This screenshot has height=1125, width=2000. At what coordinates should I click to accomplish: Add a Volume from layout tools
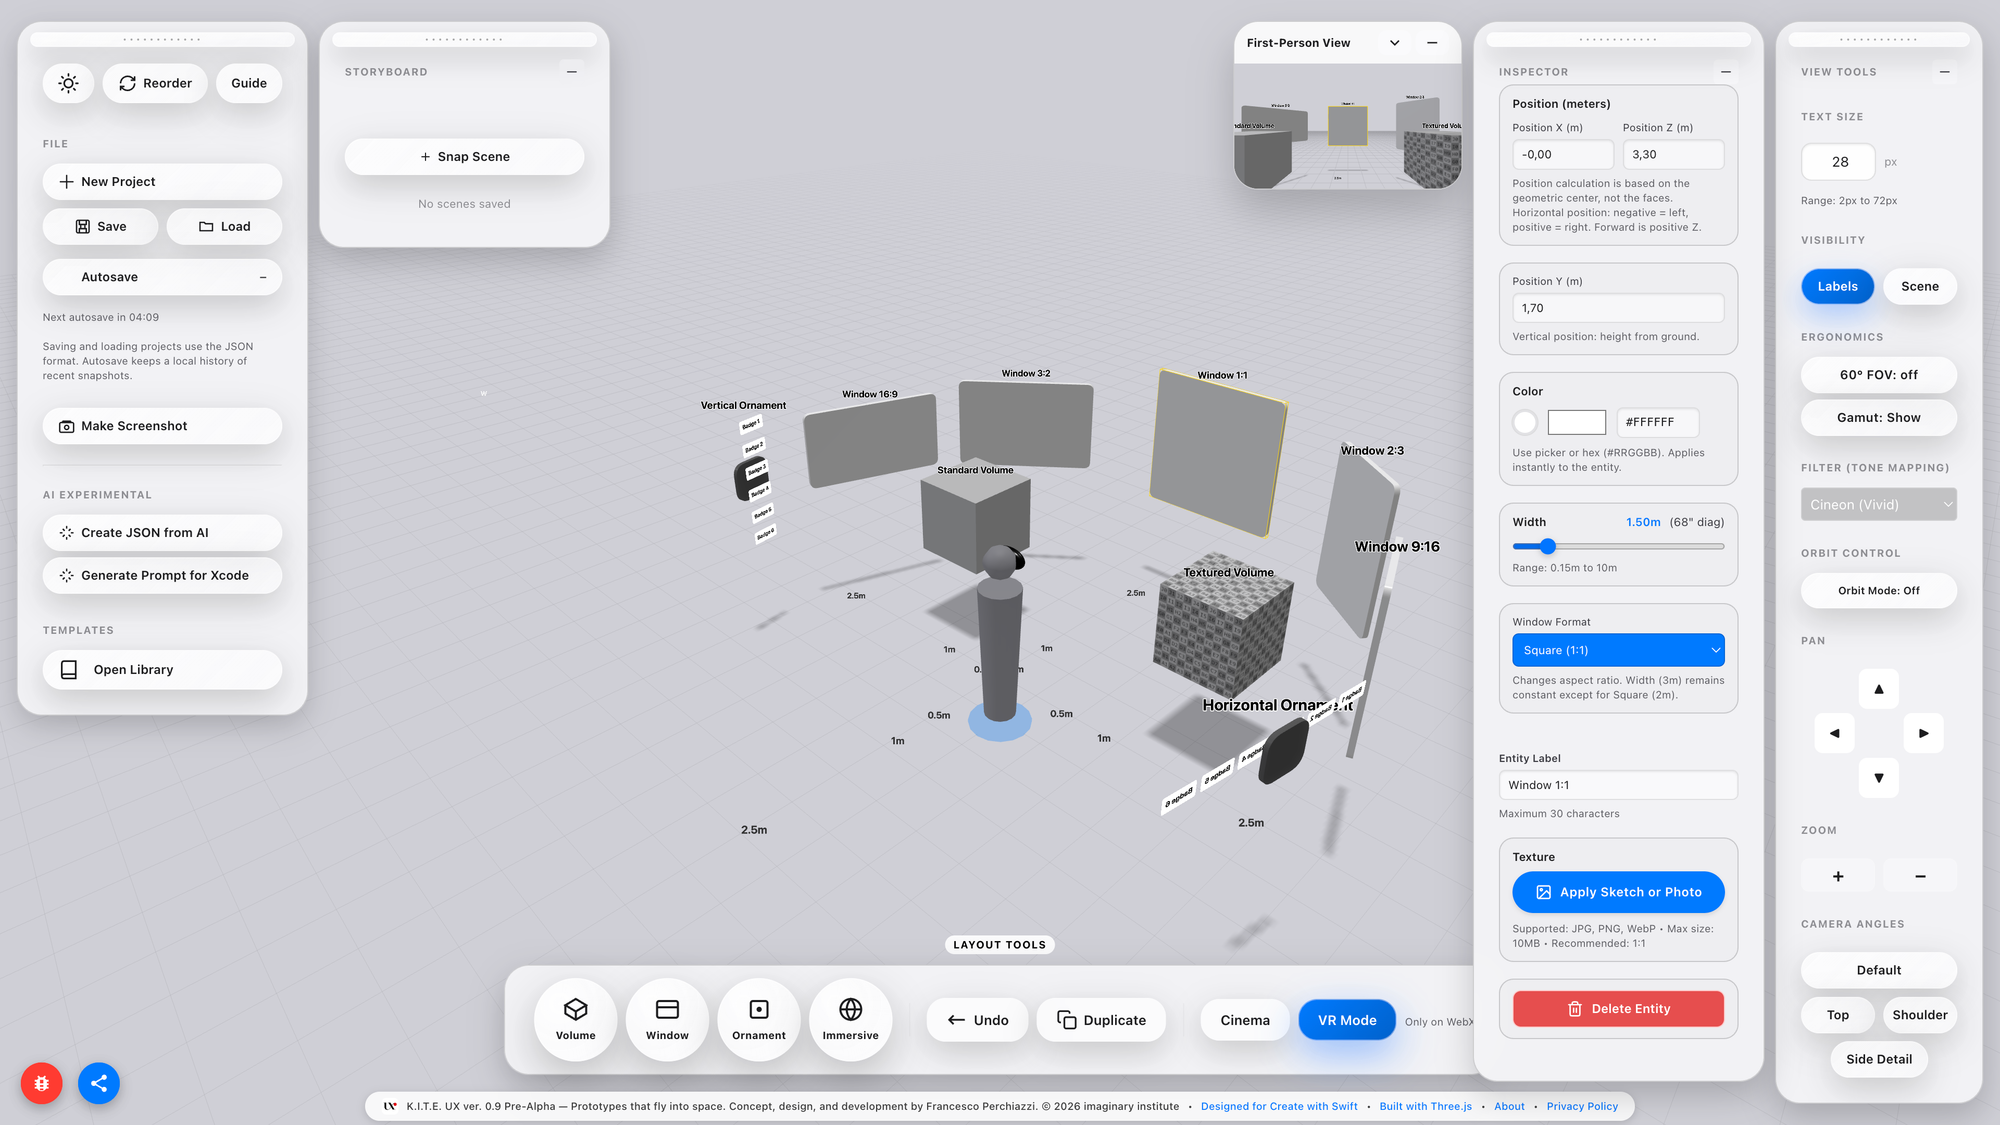(x=575, y=1019)
